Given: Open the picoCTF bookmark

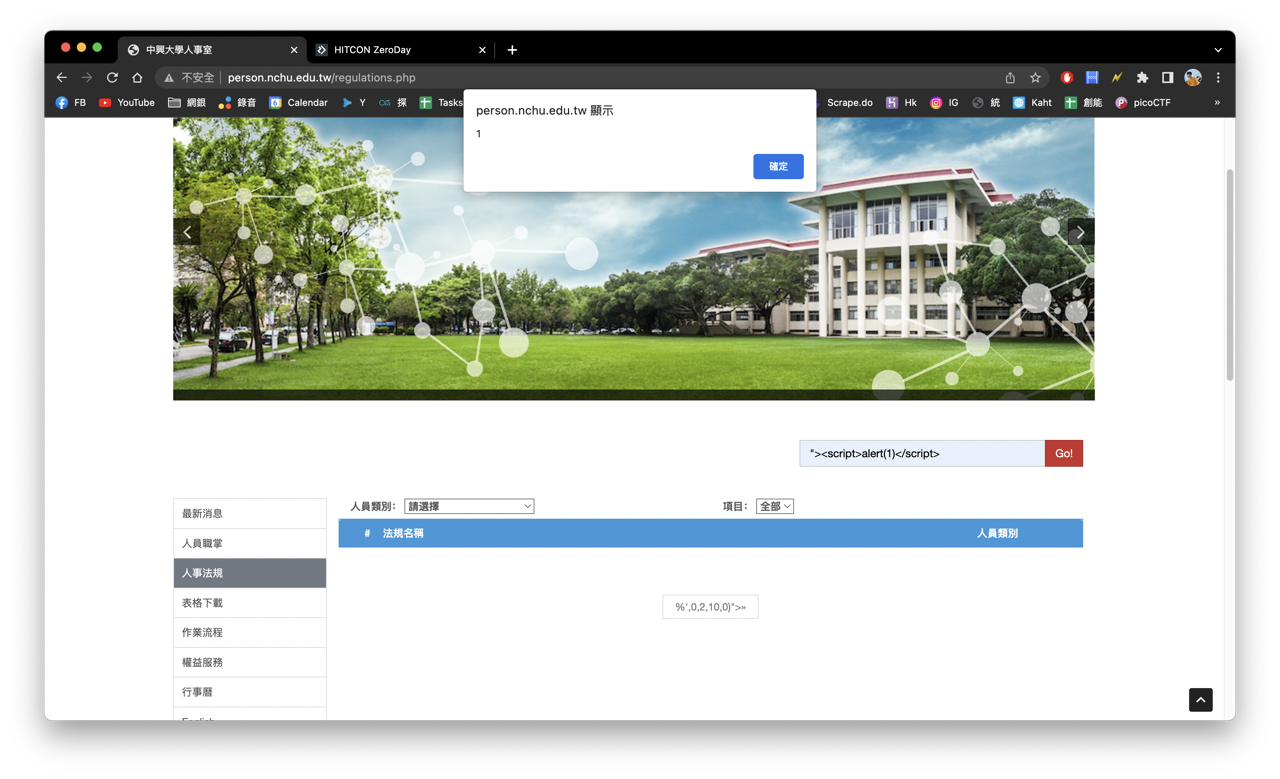Looking at the screenshot, I should click(1143, 102).
